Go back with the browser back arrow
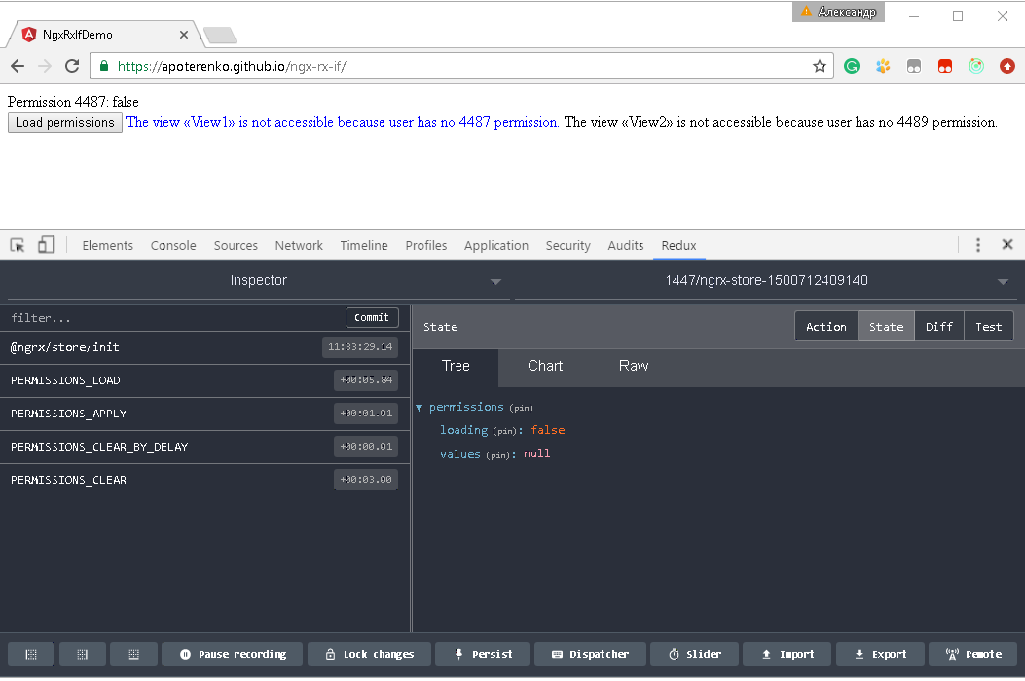This screenshot has width=1025, height=681. pyautogui.click(x=18, y=66)
